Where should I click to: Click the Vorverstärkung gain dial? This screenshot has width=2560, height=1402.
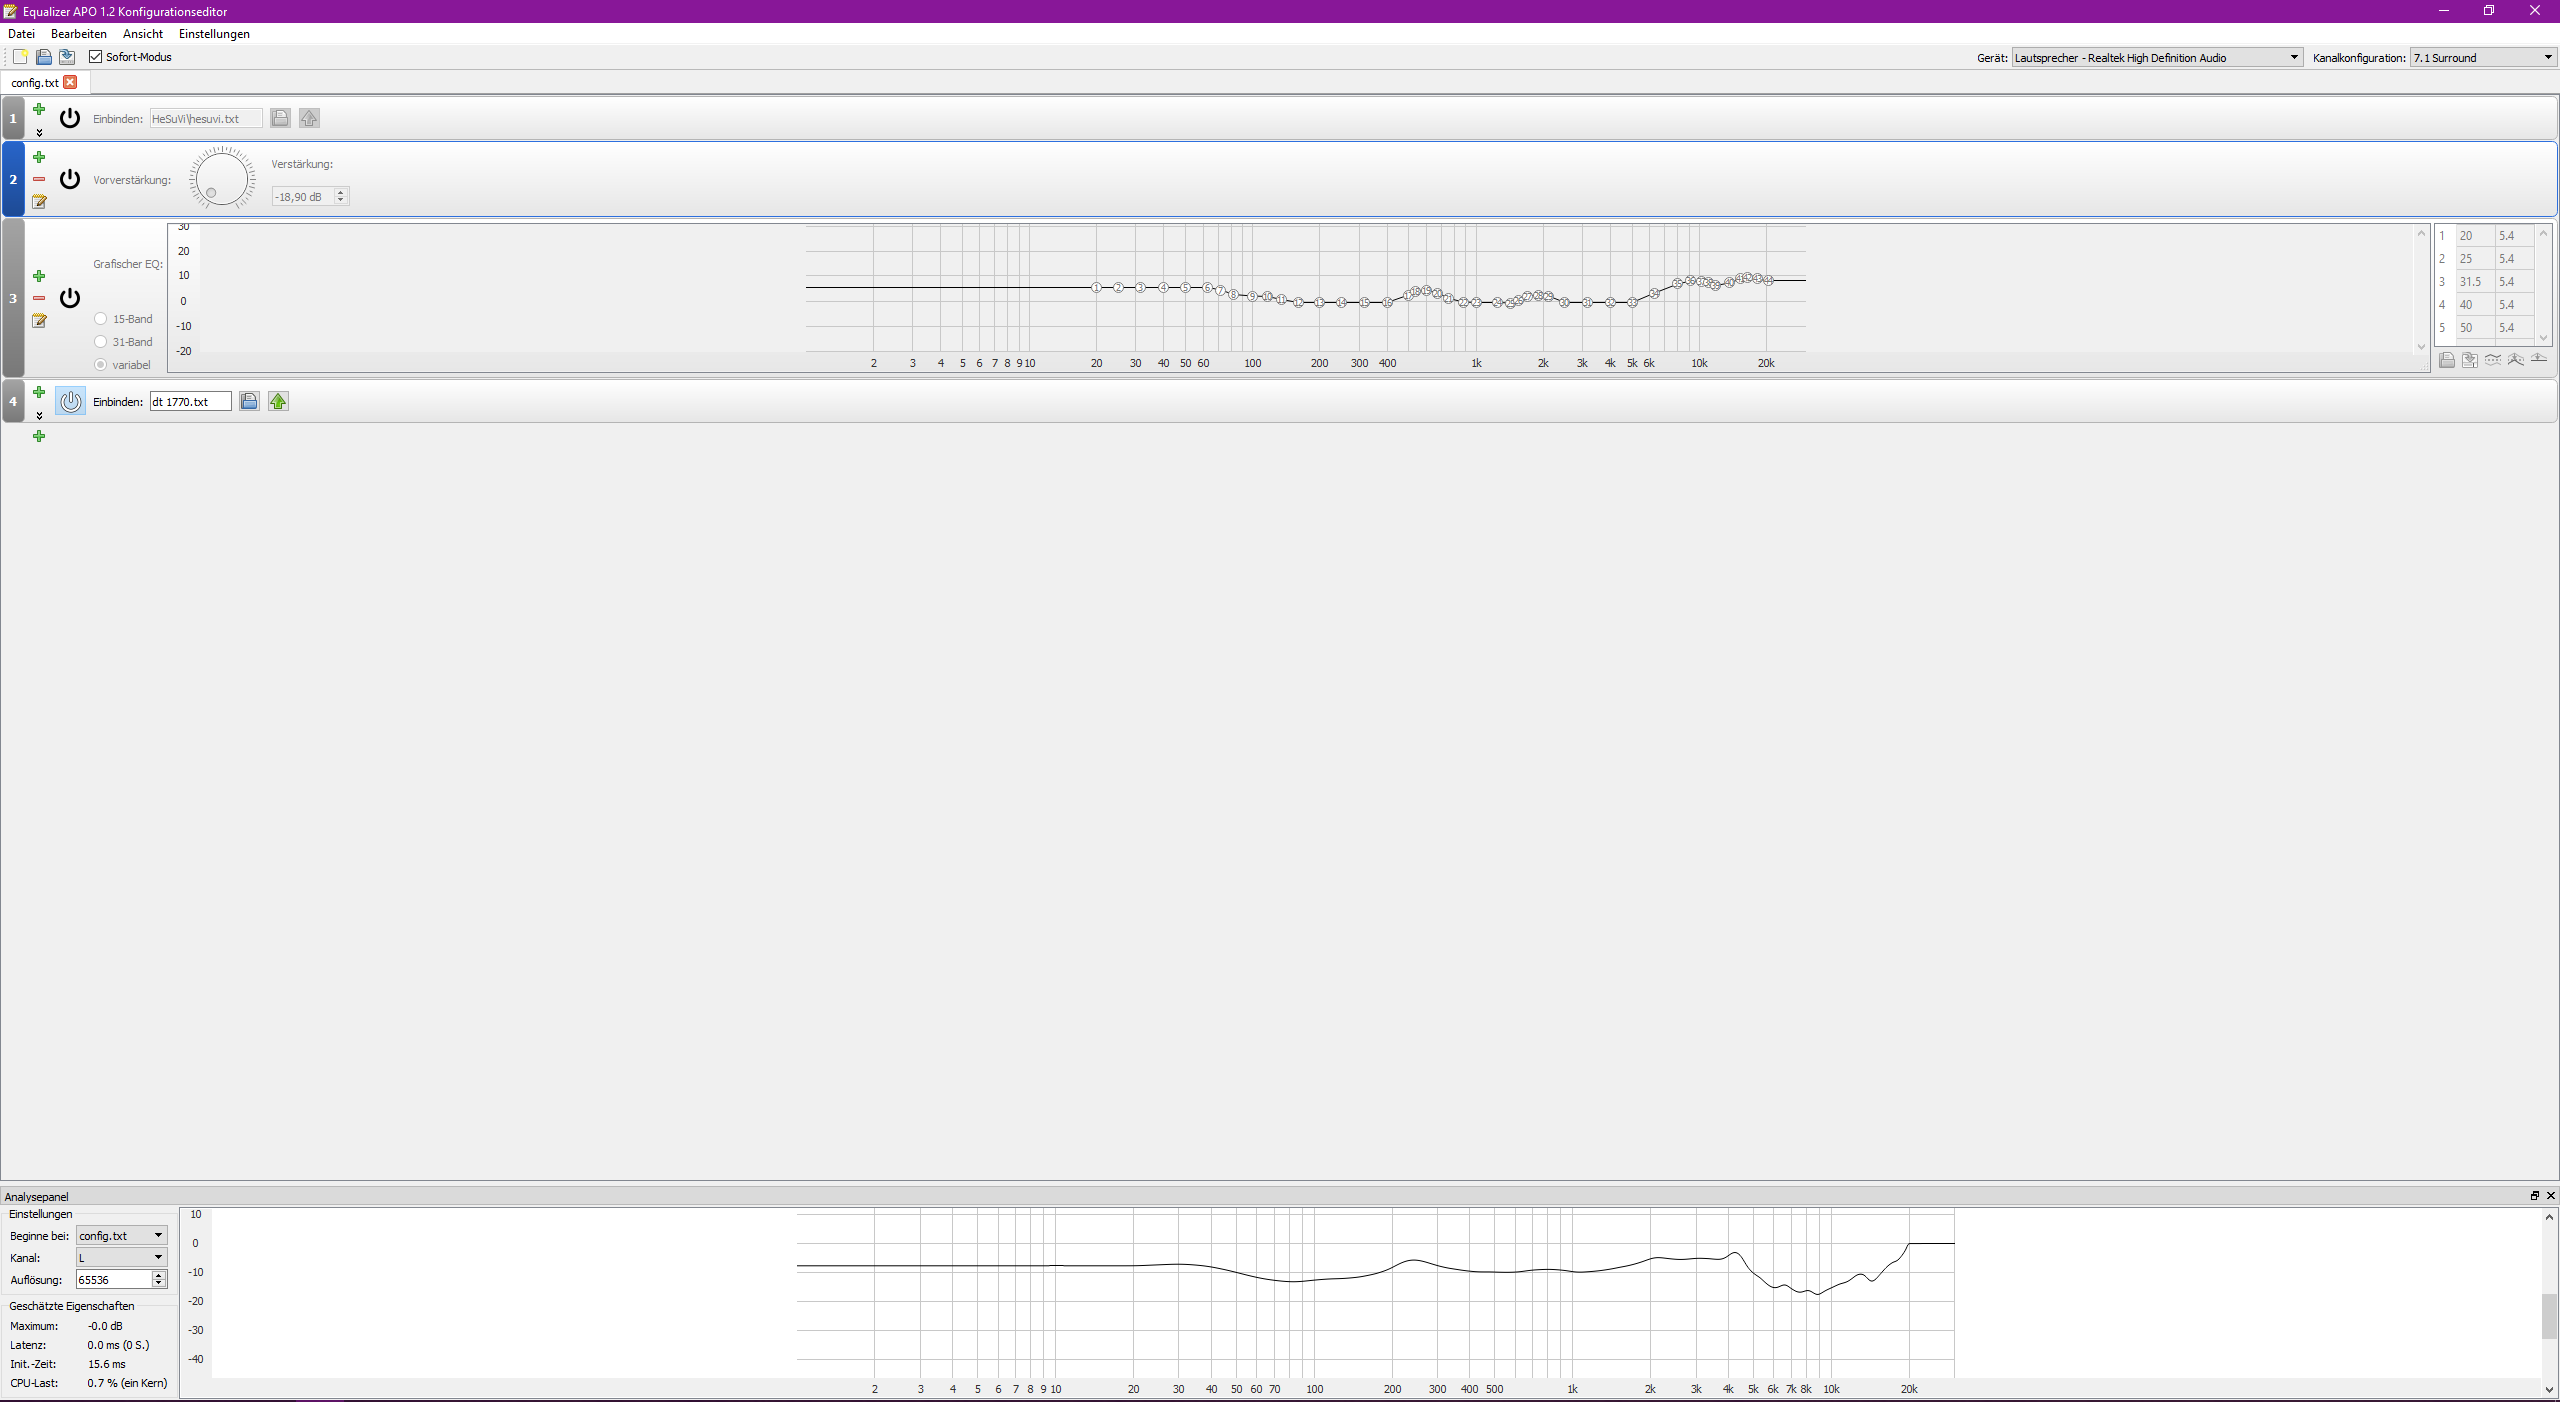tap(222, 179)
